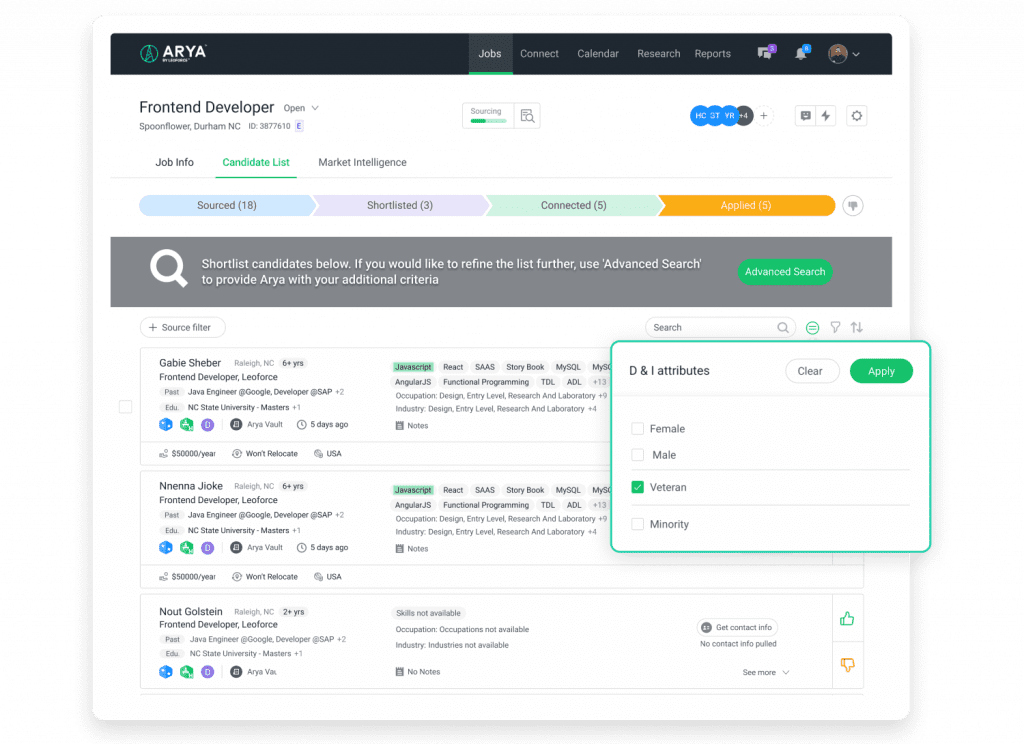
Task: Expand the Open job status dropdown
Action: point(301,108)
